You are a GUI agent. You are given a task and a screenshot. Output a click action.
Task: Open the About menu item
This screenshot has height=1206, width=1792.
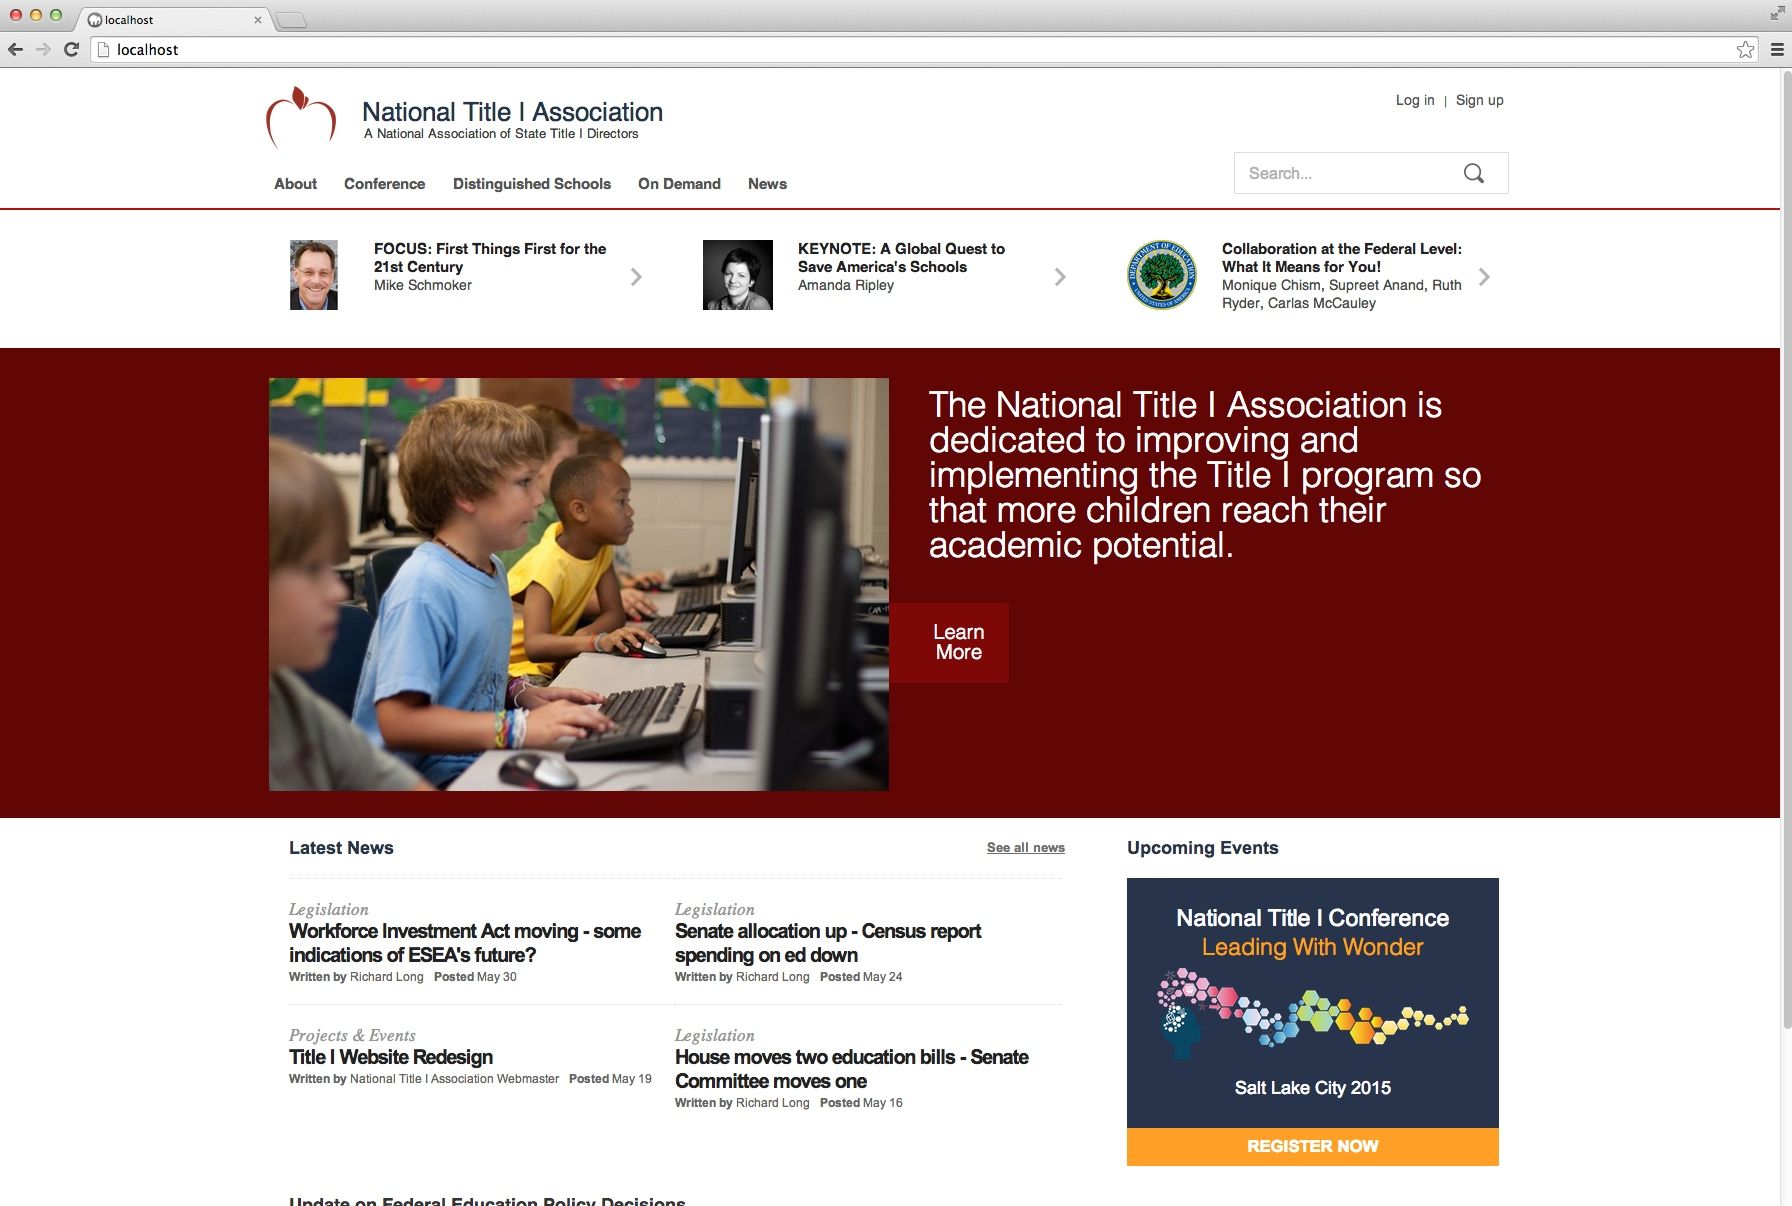point(295,184)
